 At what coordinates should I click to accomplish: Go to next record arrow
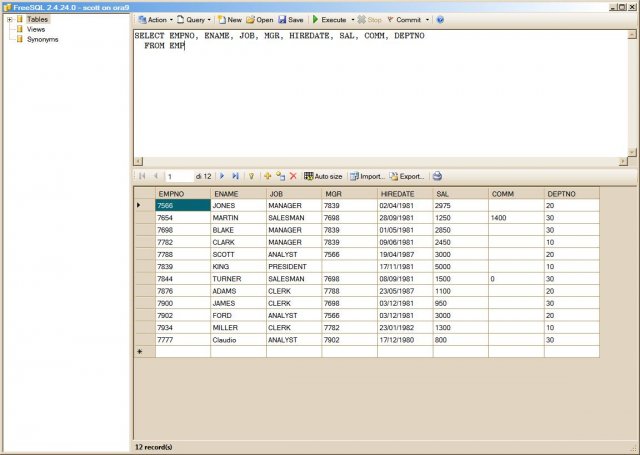tap(222, 175)
